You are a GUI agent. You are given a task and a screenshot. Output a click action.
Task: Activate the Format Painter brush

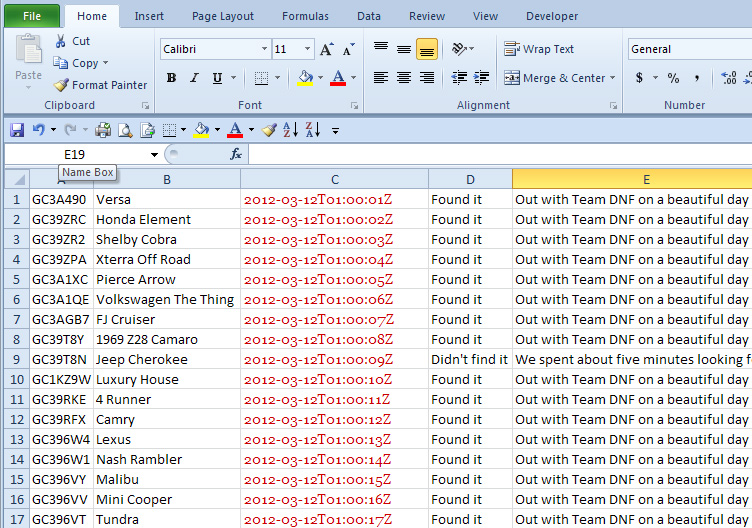[x=61, y=85]
